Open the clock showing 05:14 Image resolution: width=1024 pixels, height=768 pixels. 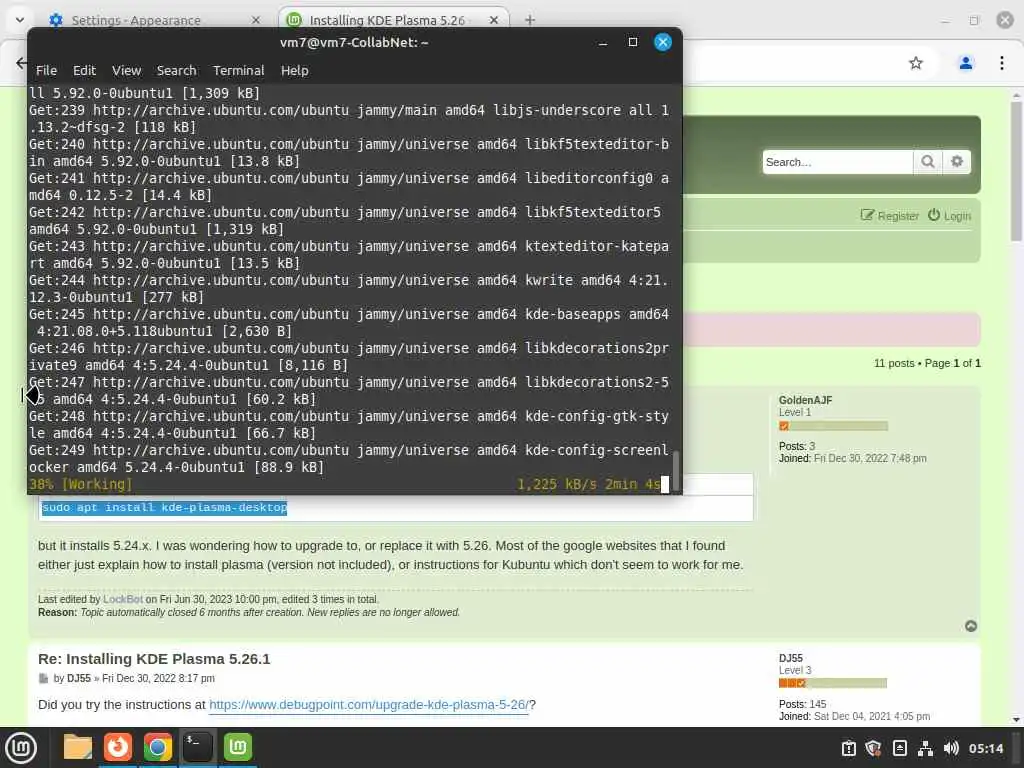coord(985,748)
